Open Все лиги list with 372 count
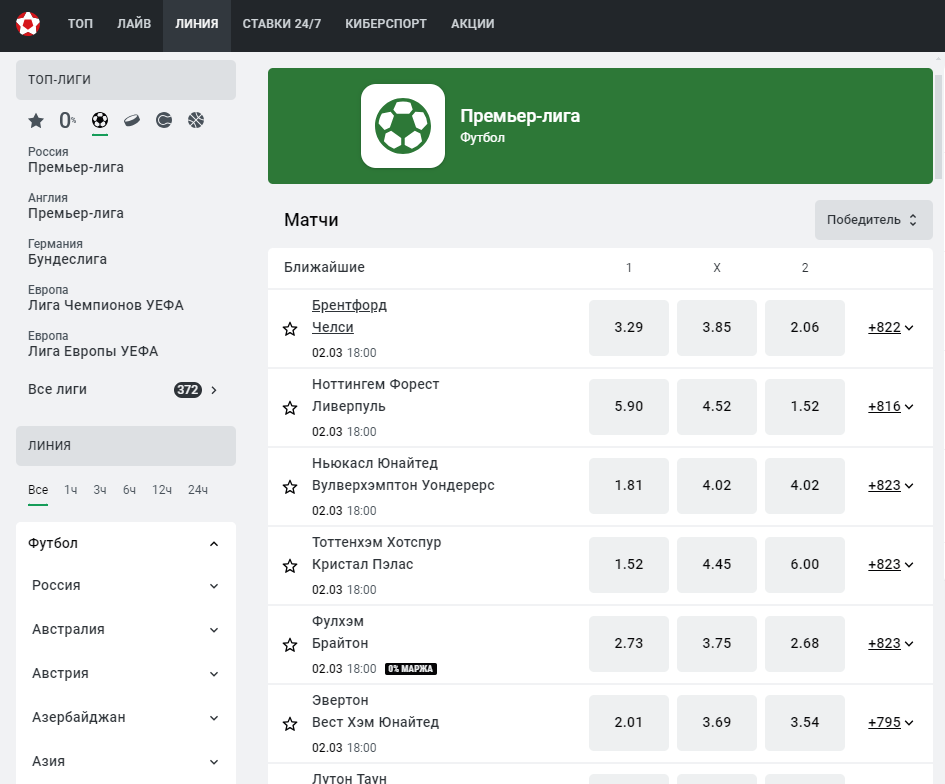Viewport: 945px width, 784px height. pos(123,390)
